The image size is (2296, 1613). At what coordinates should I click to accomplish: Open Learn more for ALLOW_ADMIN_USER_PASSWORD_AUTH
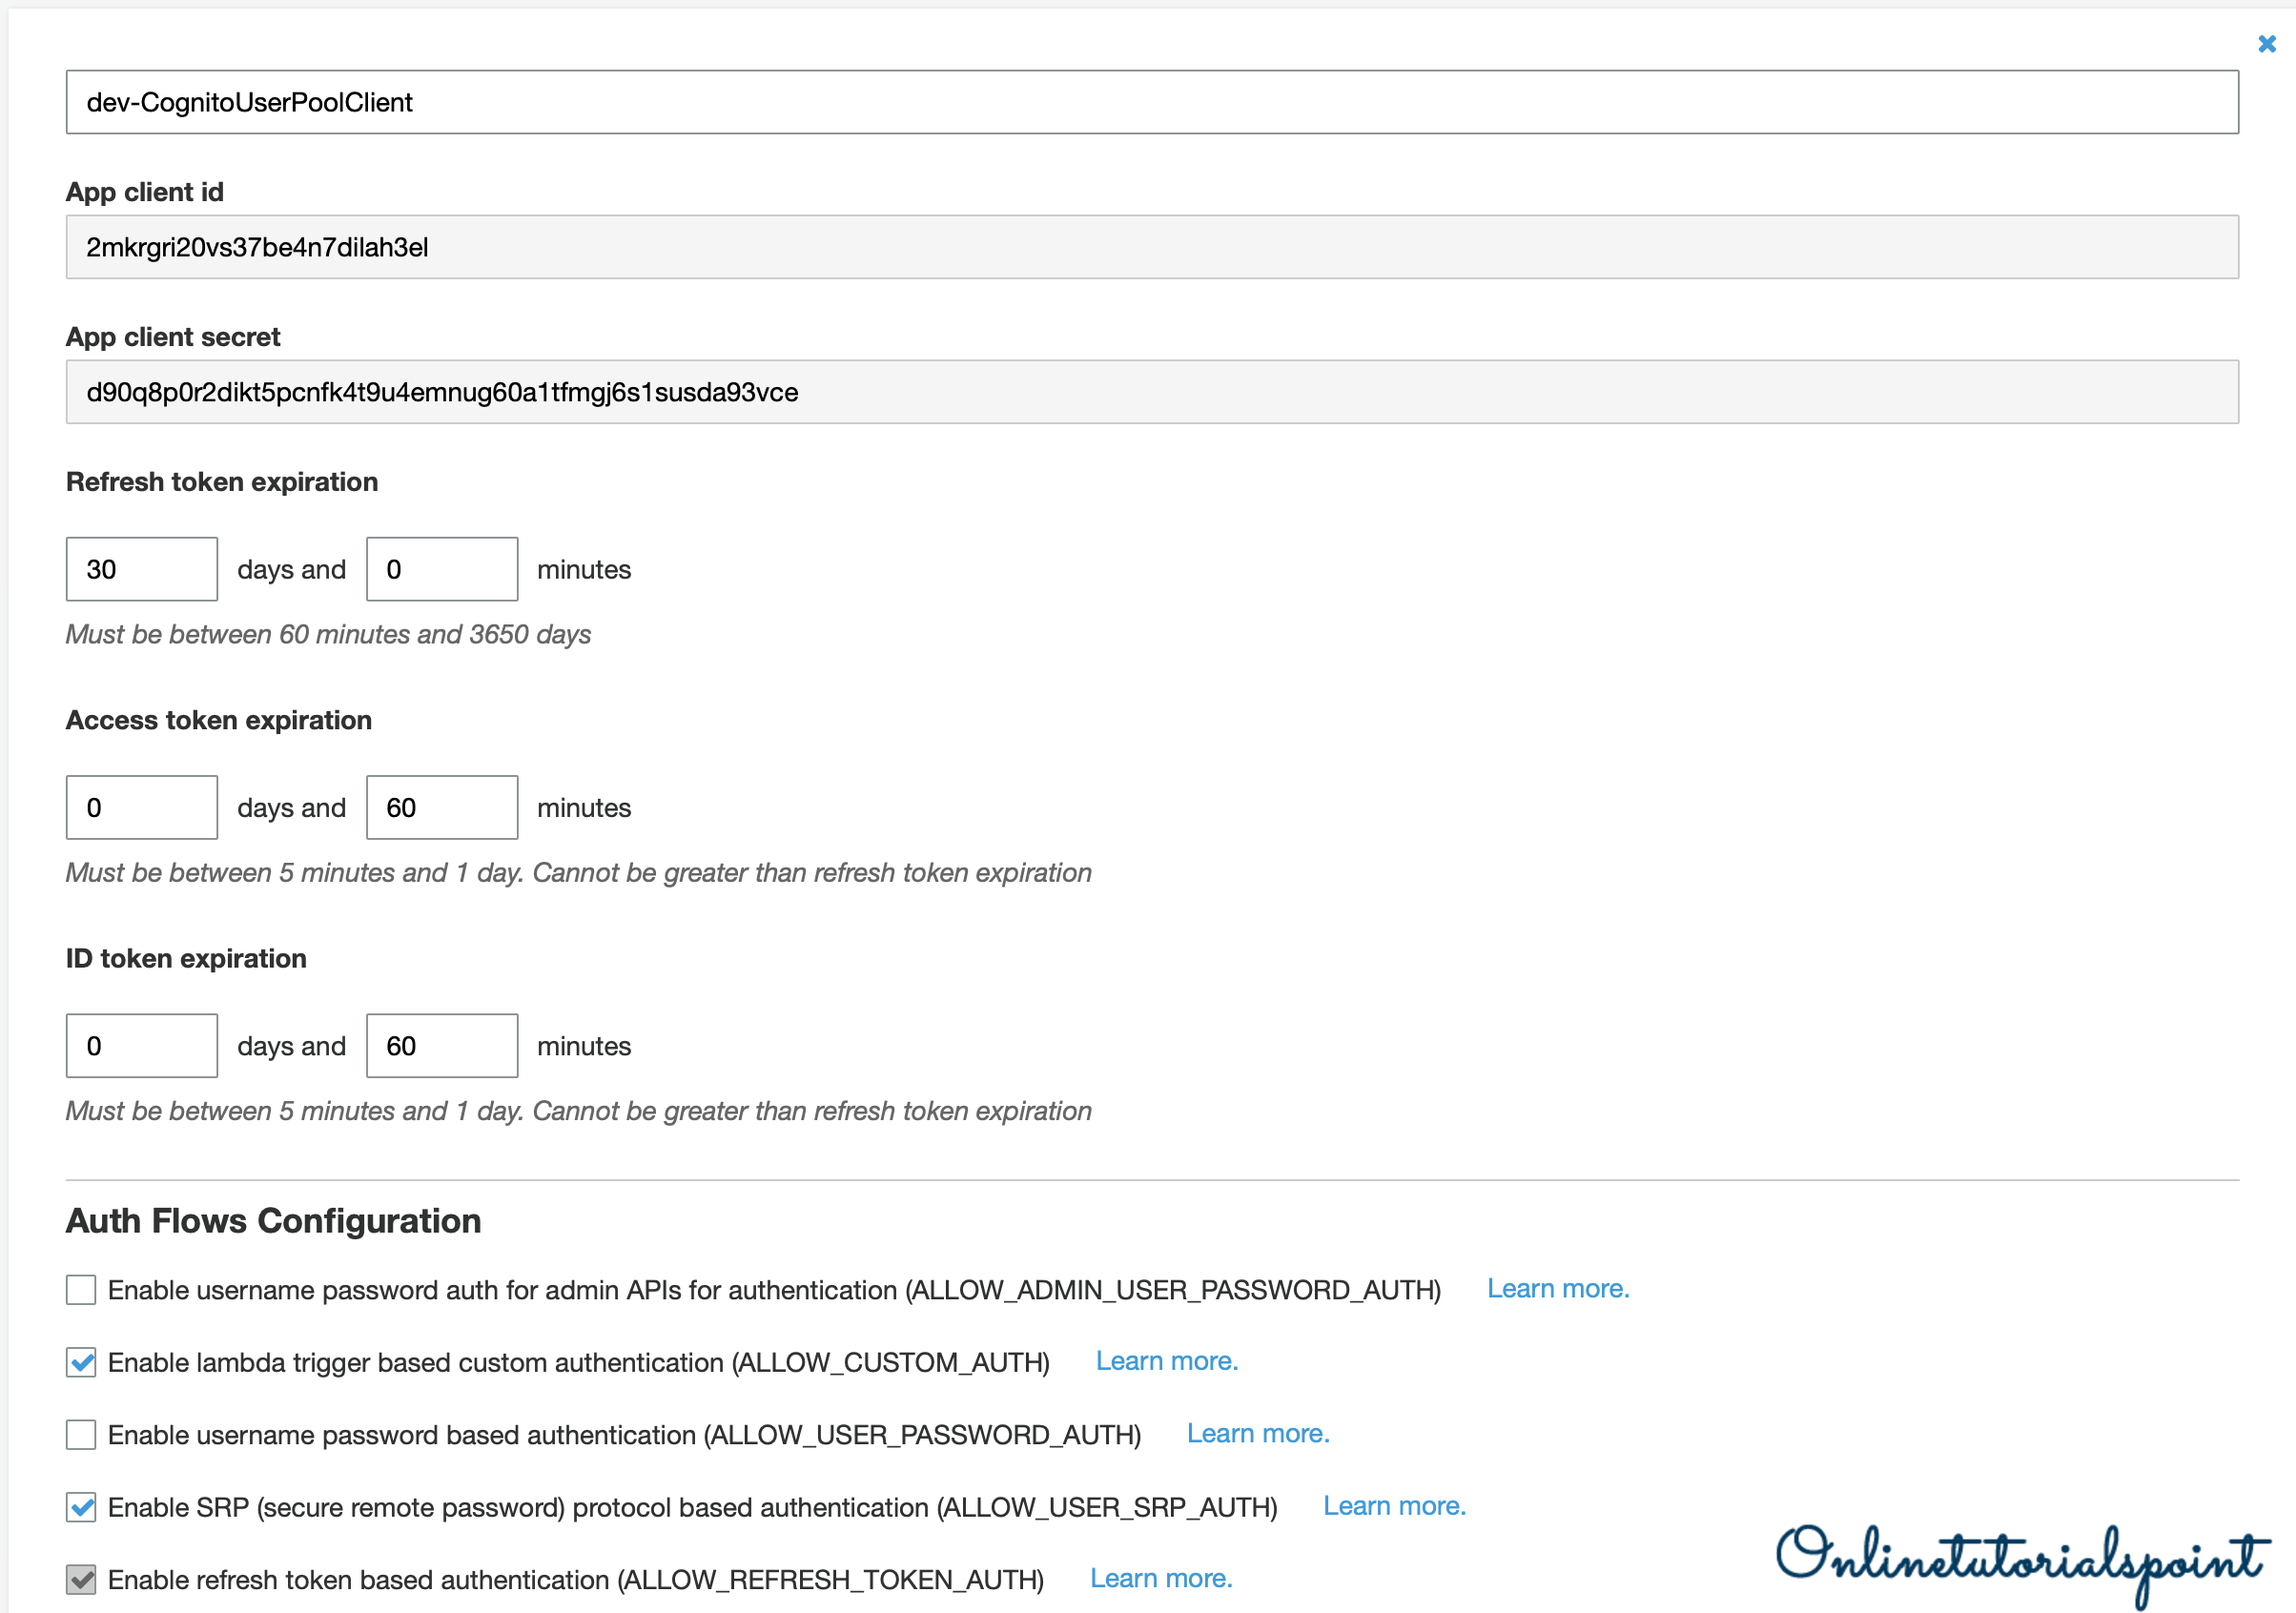[1557, 1289]
